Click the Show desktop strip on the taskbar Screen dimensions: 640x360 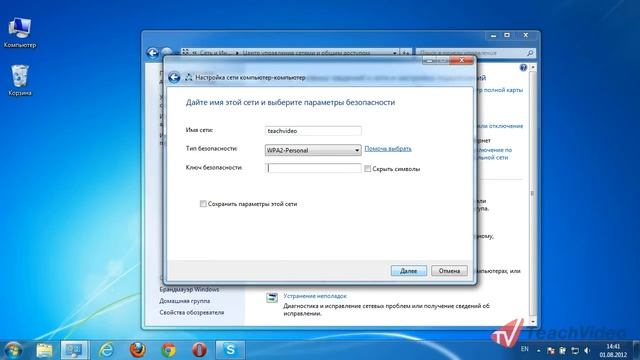point(636,350)
